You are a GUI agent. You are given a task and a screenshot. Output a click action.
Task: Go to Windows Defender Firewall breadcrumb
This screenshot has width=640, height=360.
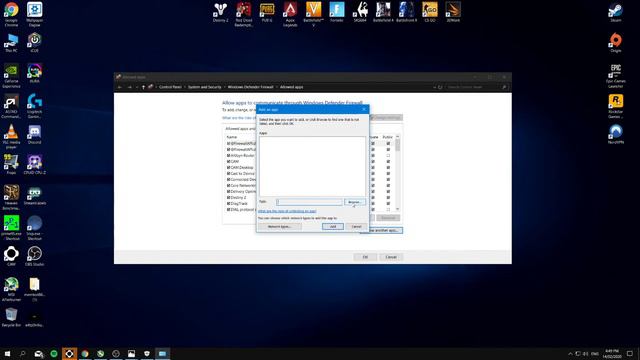coord(250,87)
